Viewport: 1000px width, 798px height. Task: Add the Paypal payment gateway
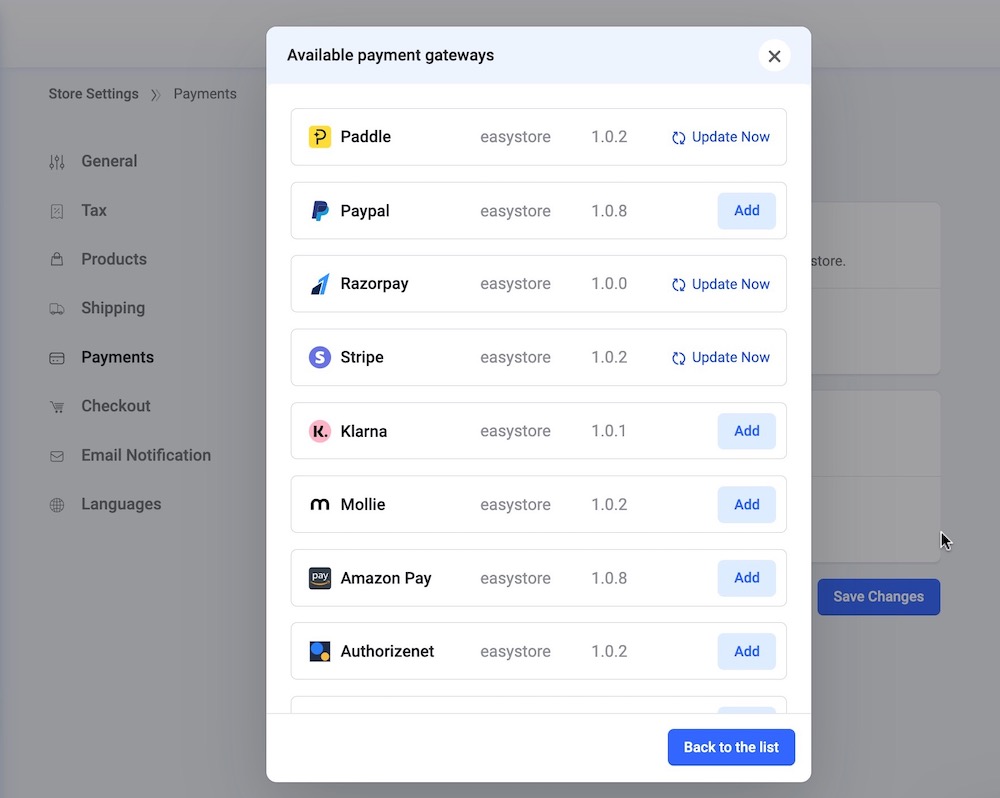tap(746, 211)
